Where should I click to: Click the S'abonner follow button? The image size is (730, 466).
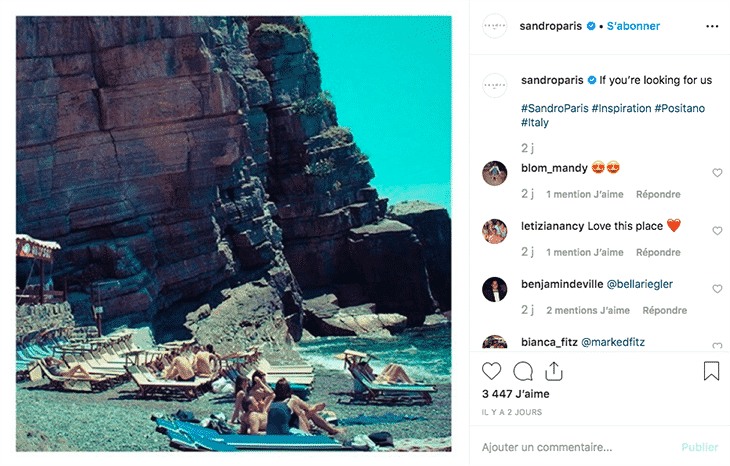(633, 26)
